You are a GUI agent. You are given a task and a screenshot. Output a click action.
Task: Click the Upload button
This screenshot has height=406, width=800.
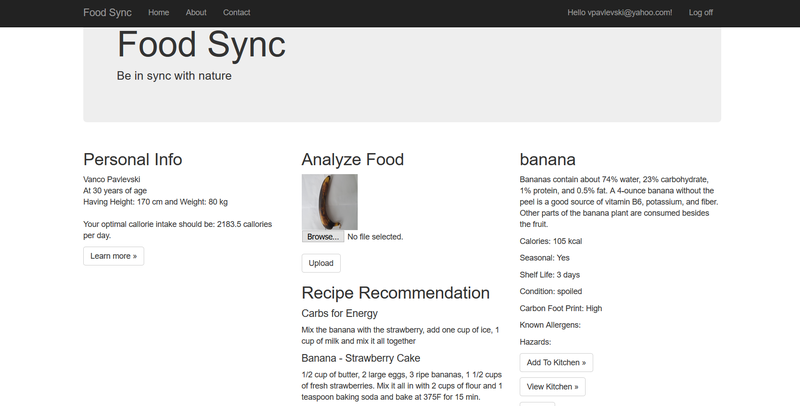tap(321, 263)
